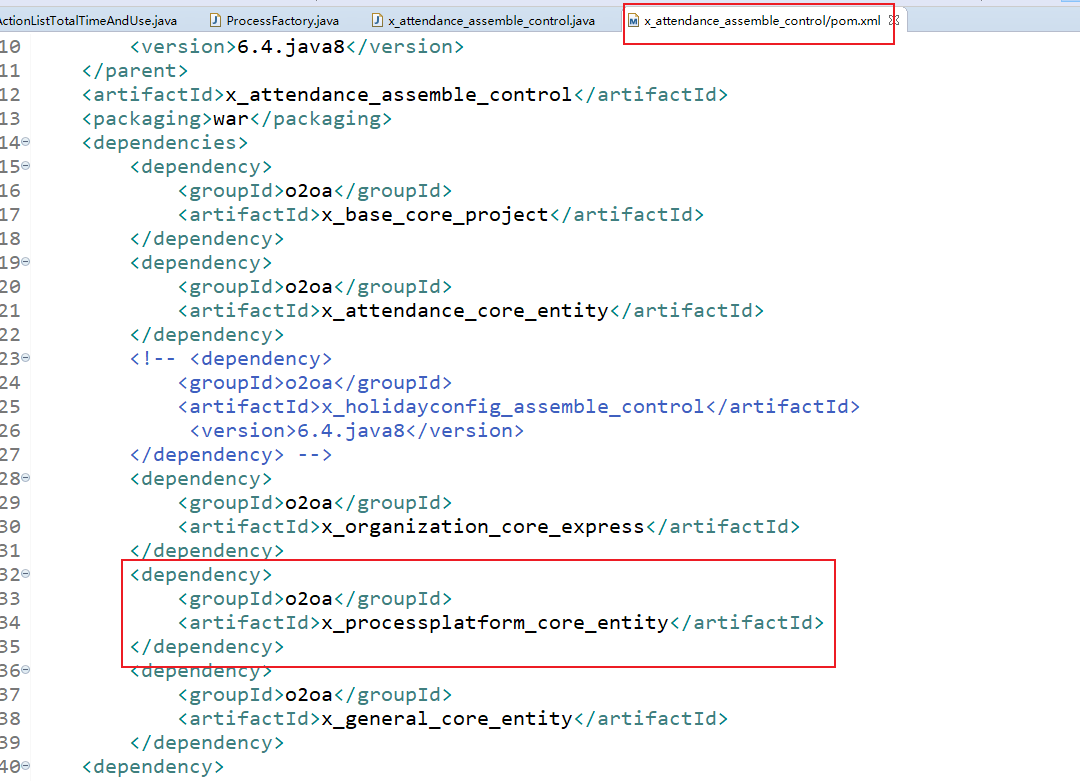Click the dependencies opening tag on line 14
The height and width of the screenshot is (781, 1080).
(x=165, y=143)
